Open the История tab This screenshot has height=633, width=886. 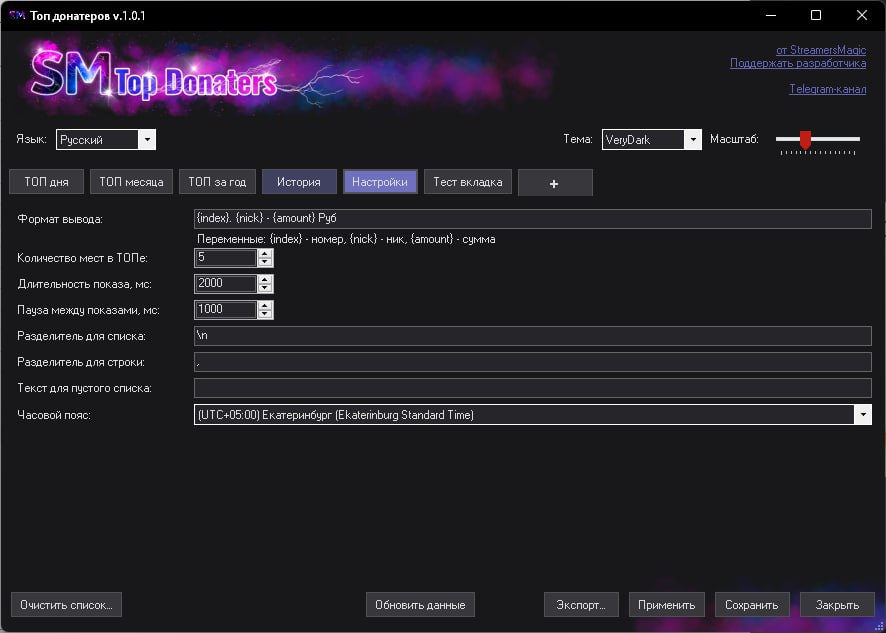[298, 182]
